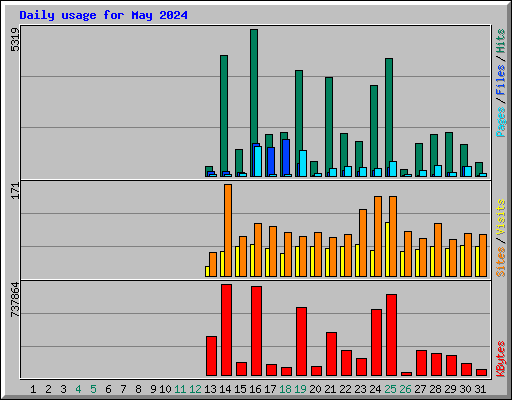The image size is (512, 400).
Task: Click the red "KBytes" legend label
Action: point(500,359)
